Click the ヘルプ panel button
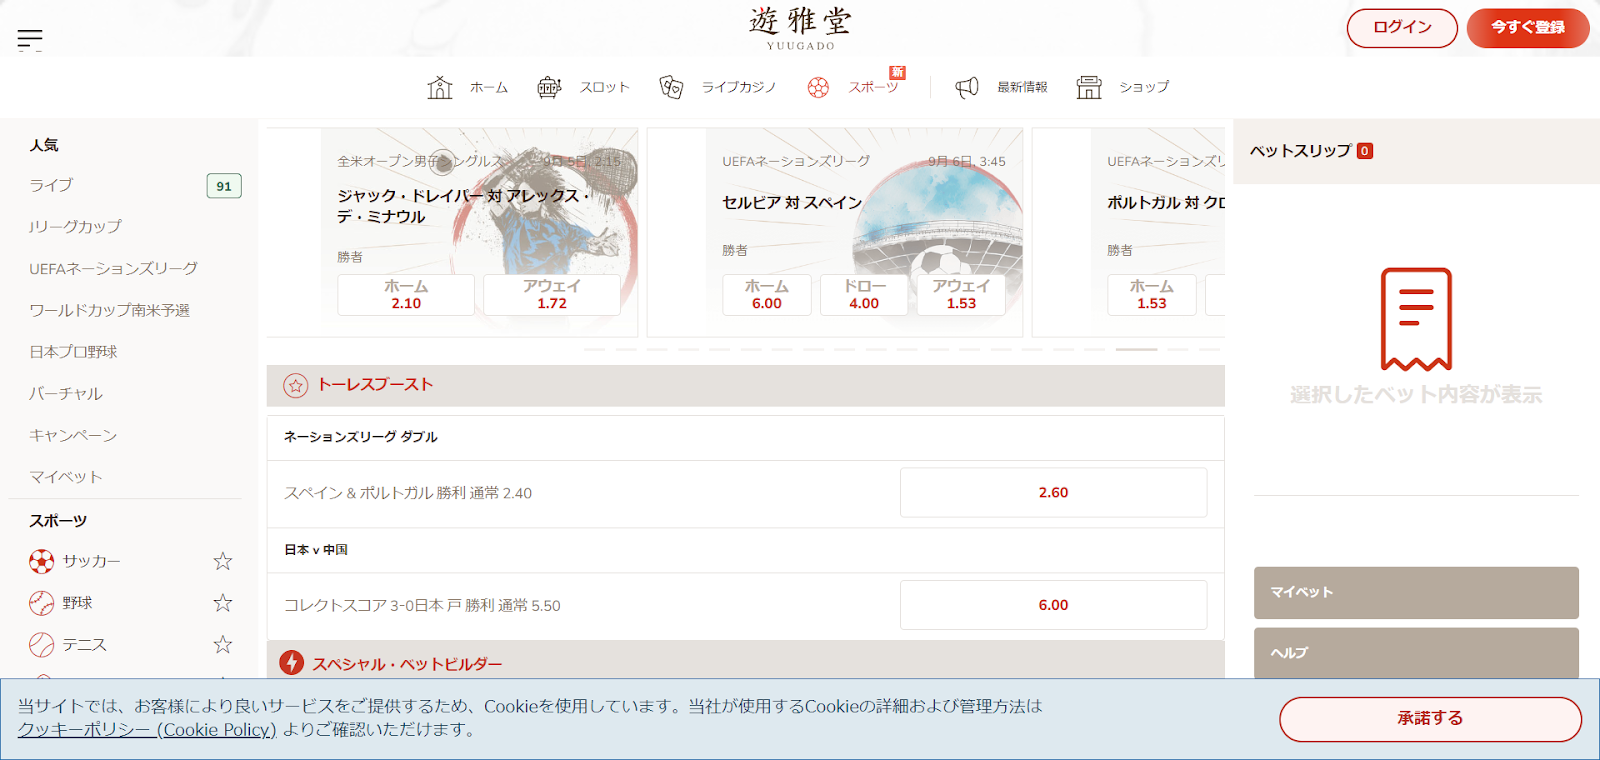 coord(1416,653)
